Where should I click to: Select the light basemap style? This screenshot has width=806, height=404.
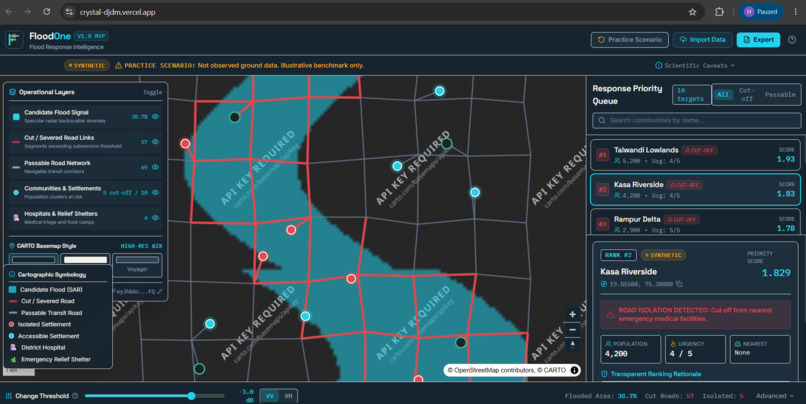tap(85, 259)
